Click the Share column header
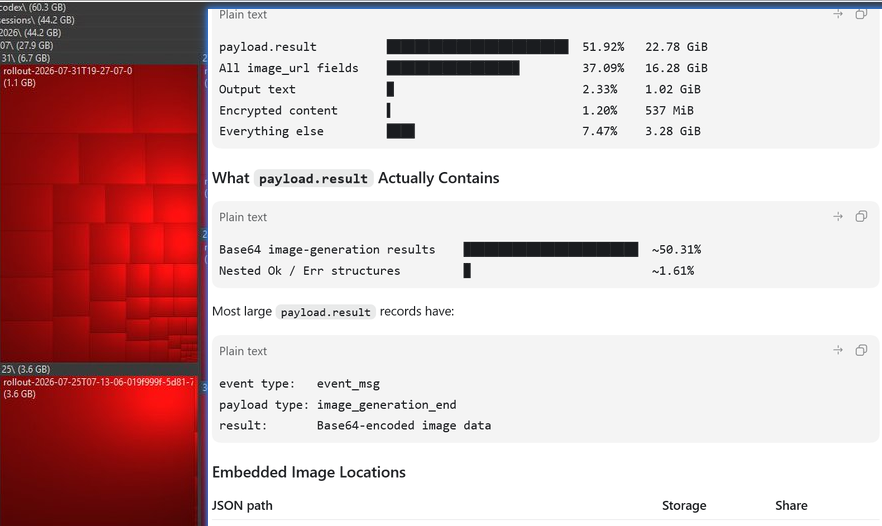The image size is (882, 526). 791,505
